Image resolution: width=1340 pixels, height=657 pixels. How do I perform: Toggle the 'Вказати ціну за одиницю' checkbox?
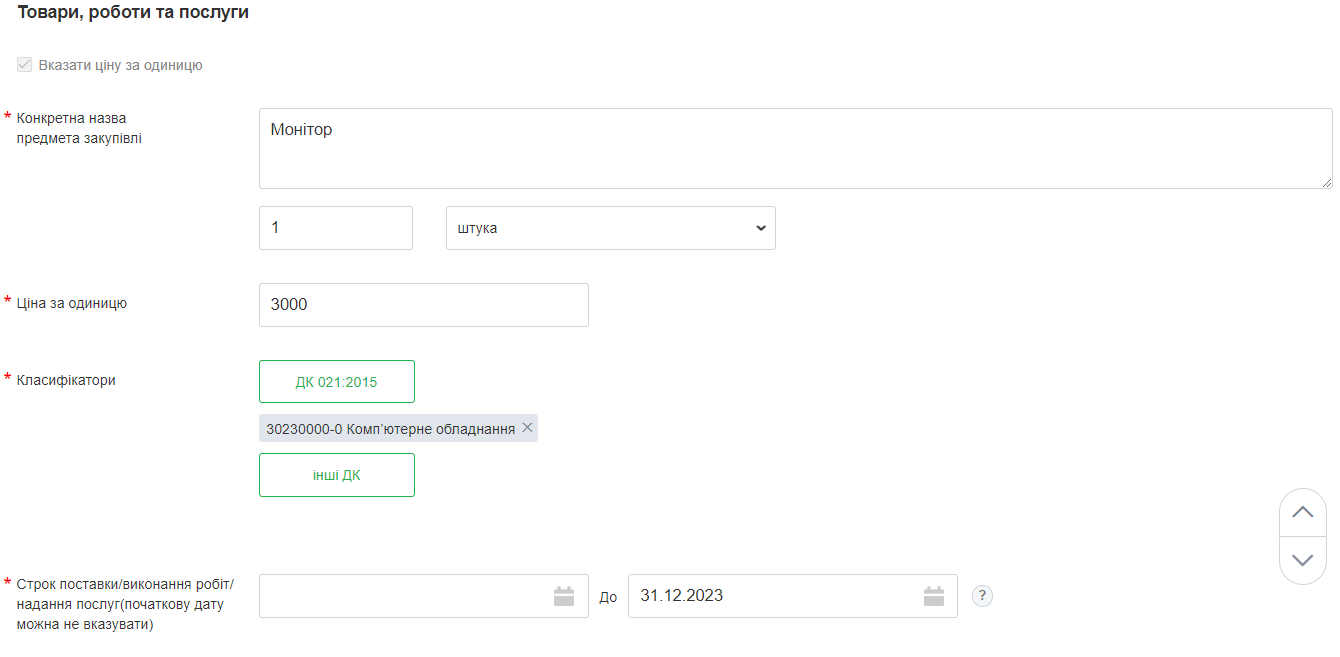(25, 65)
